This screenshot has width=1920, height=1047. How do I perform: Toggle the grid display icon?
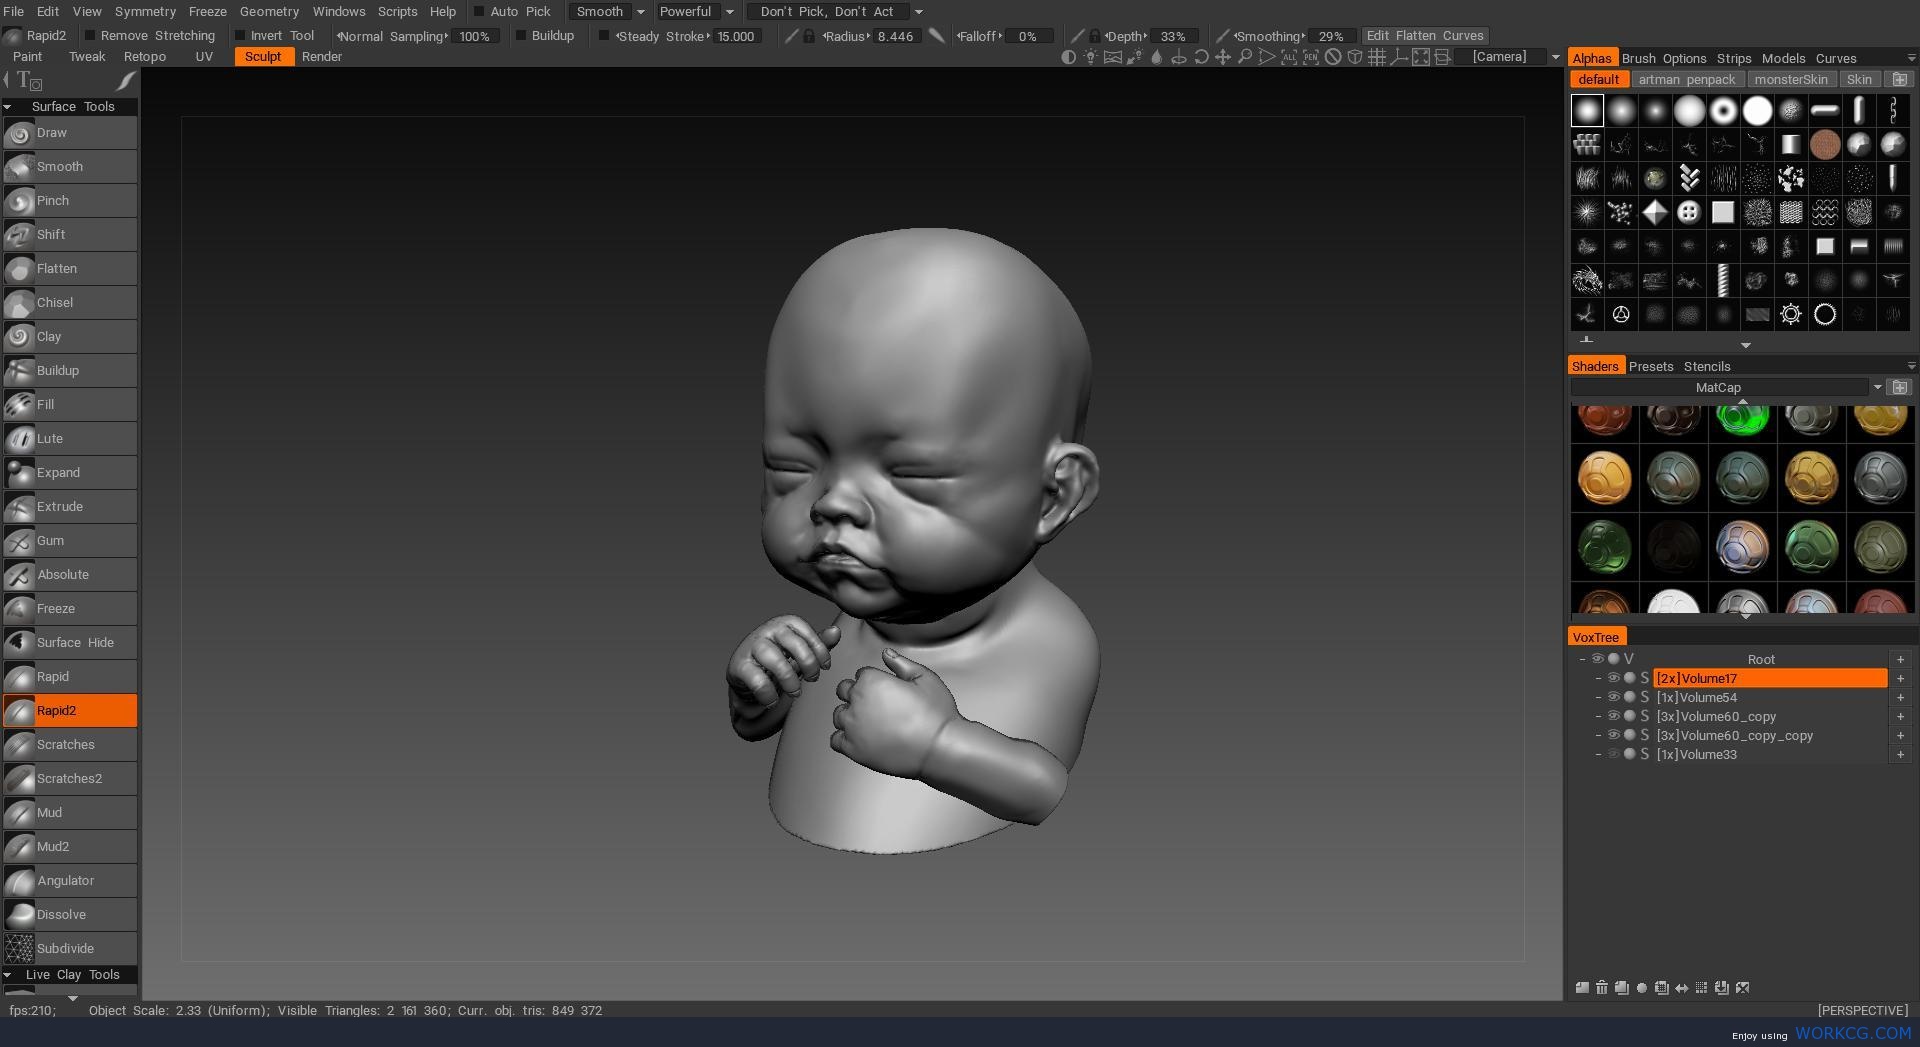tap(1377, 57)
